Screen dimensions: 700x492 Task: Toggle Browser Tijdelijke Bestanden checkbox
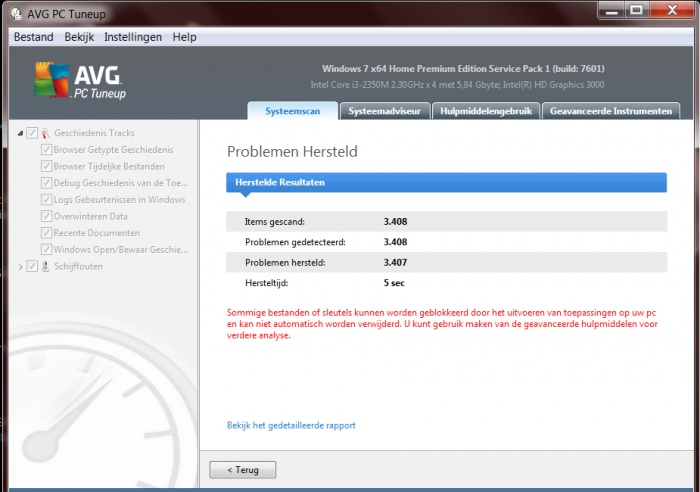pyautogui.click(x=46, y=166)
